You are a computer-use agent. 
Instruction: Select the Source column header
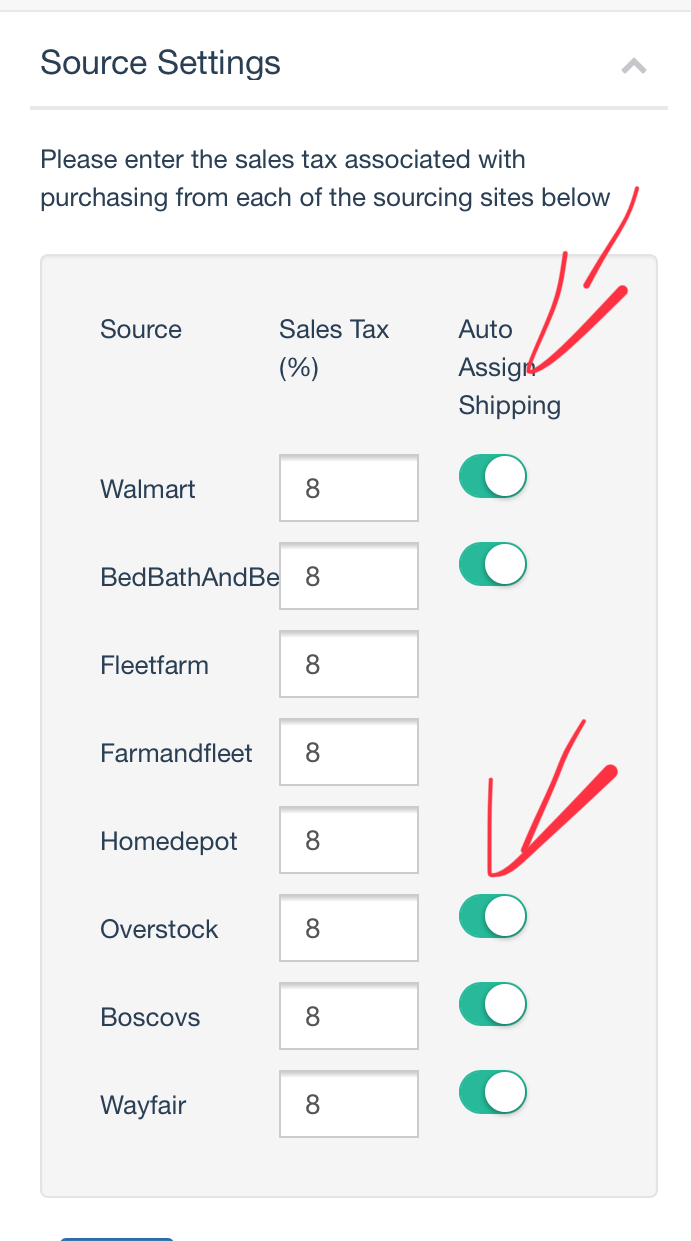141,329
